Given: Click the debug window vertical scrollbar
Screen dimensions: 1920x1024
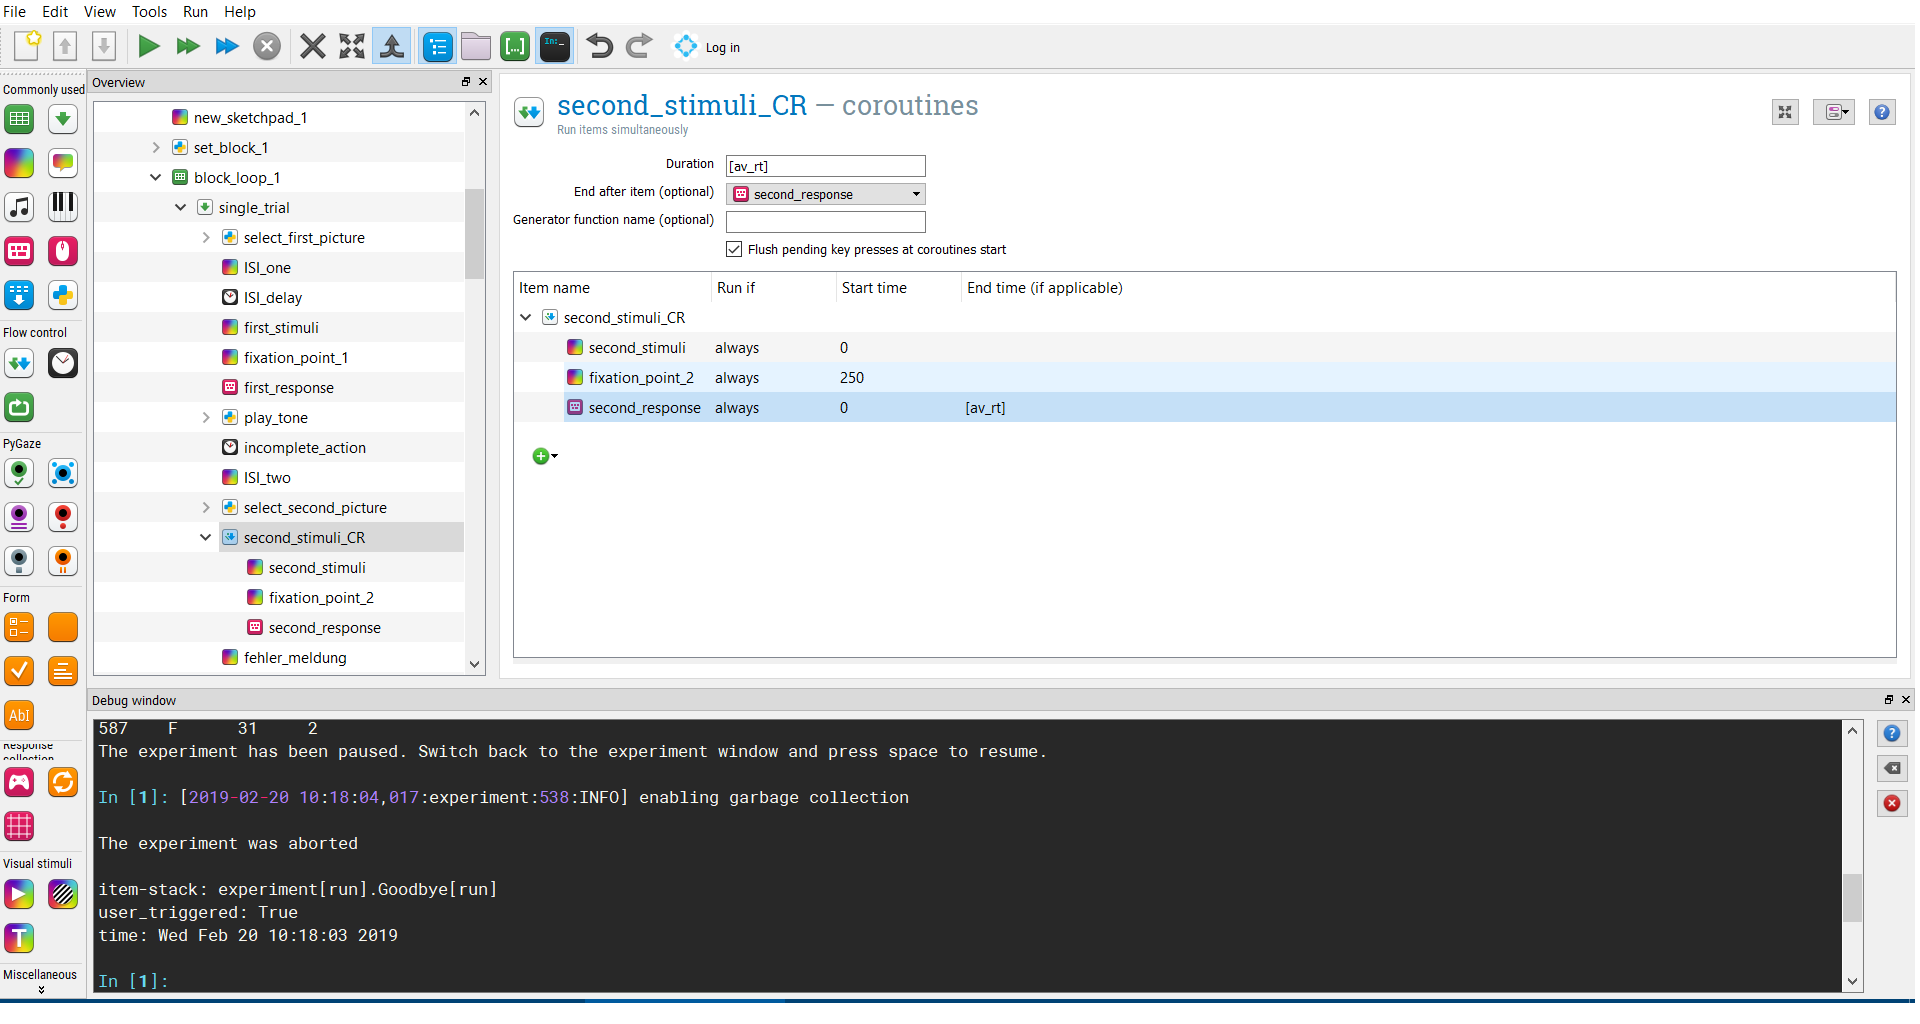Looking at the screenshot, I should (x=1853, y=897).
